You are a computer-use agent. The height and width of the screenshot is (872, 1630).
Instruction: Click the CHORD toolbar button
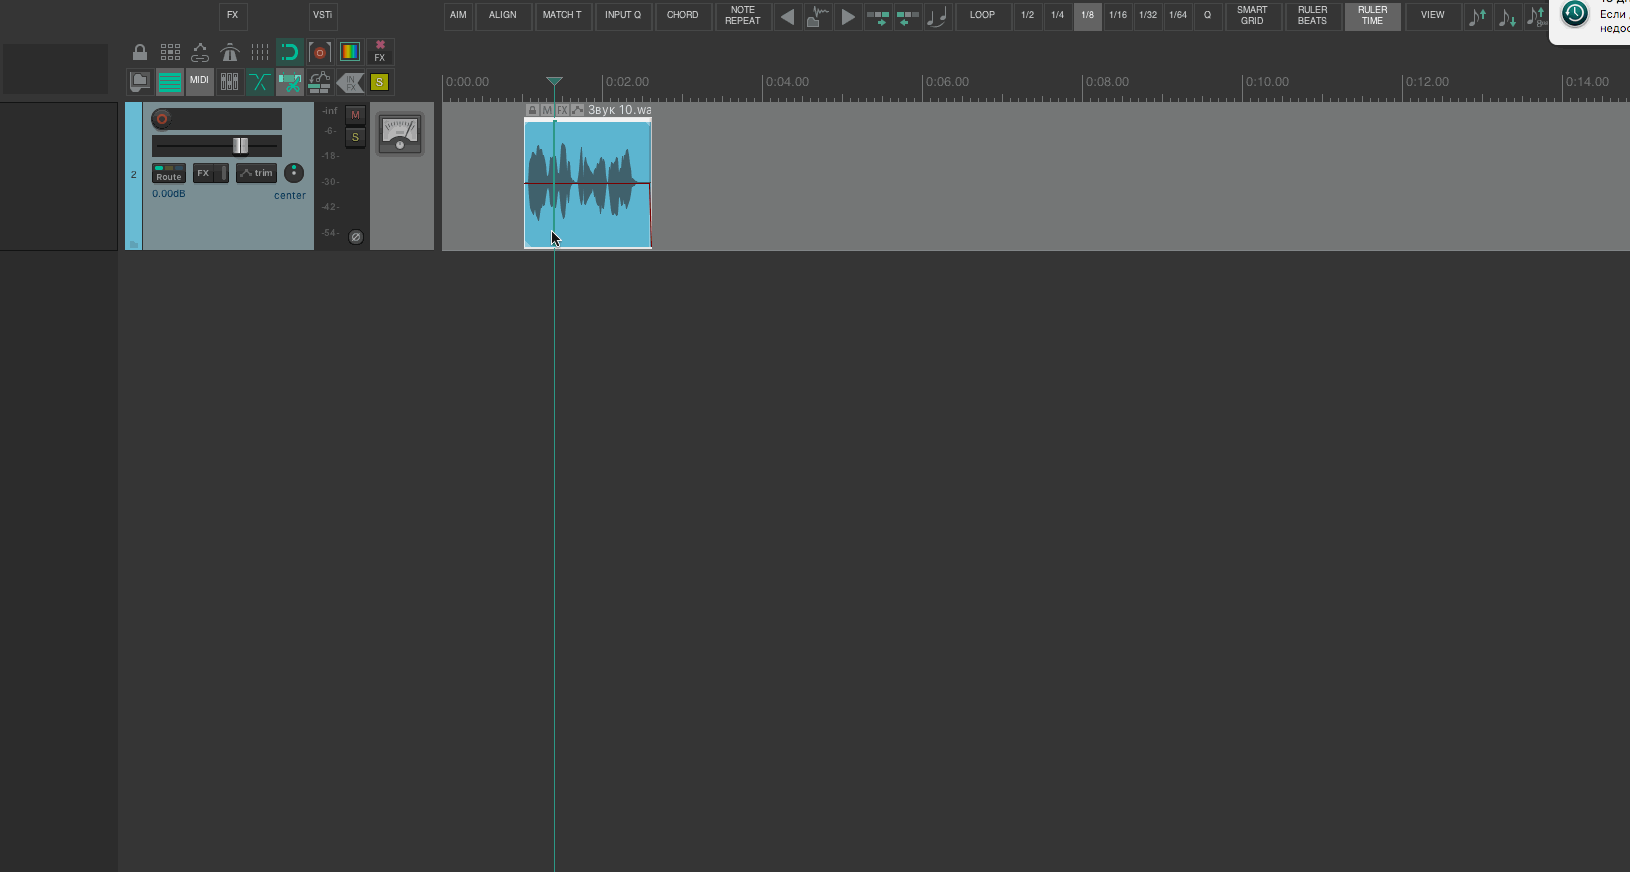tap(683, 16)
